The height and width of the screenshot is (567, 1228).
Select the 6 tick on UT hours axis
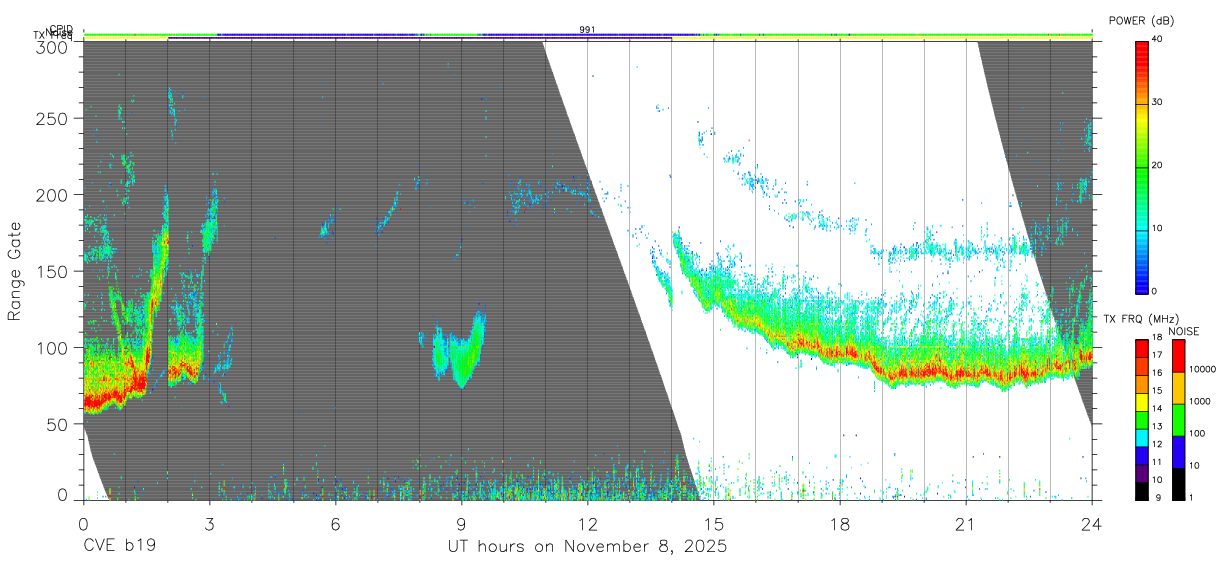335,523
